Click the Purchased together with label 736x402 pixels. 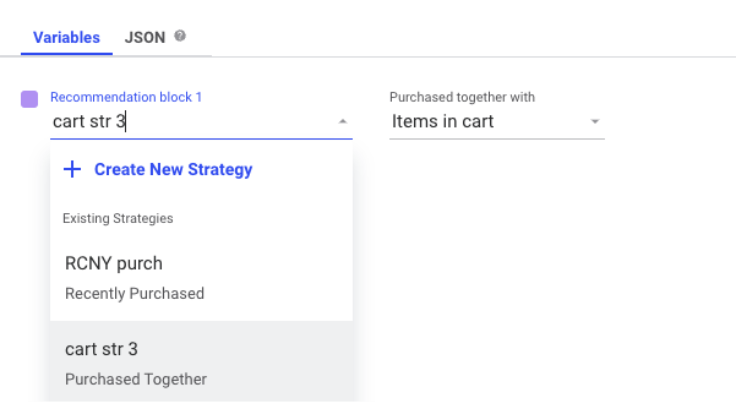[x=462, y=97]
